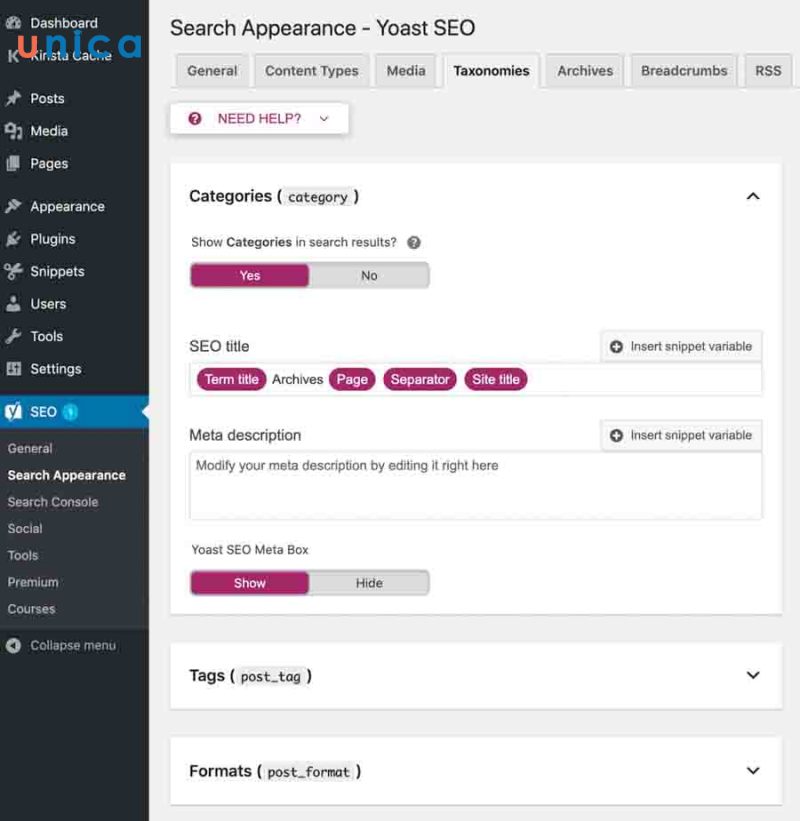This screenshot has width=800, height=821.
Task: Open the Breadcrumbs tab
Action: (684, 71)
